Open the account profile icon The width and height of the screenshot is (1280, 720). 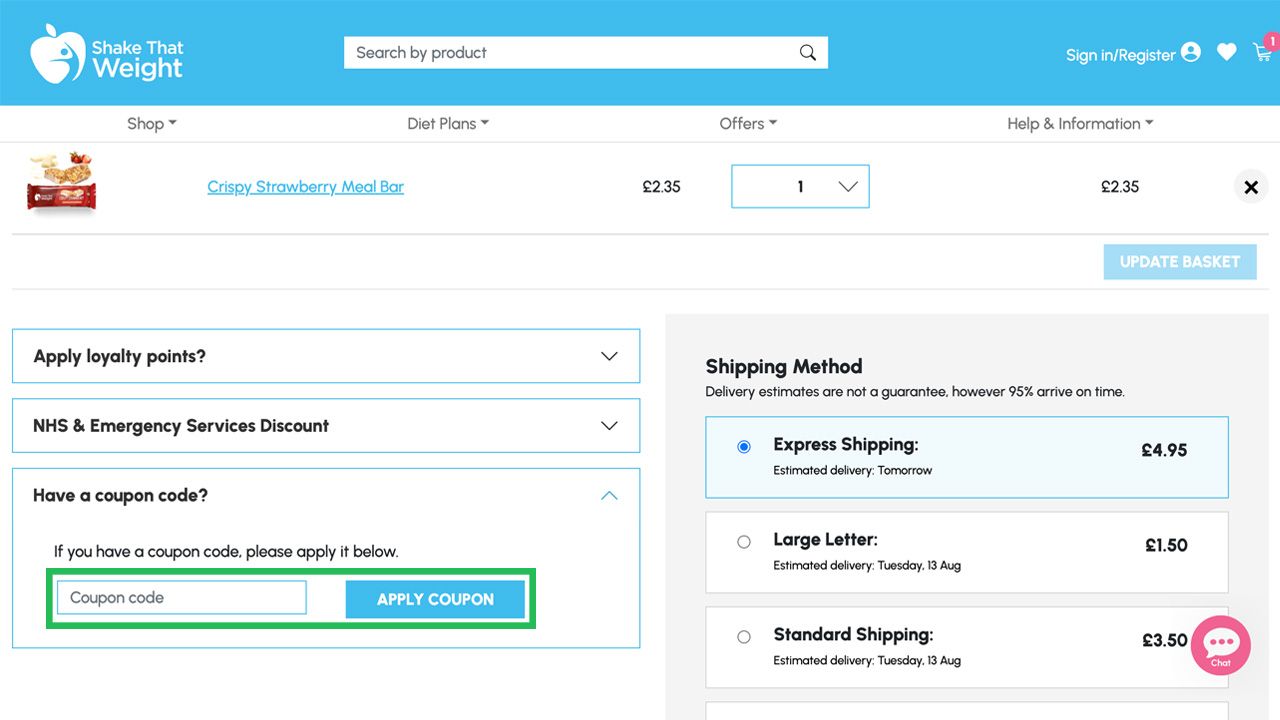(1190, 52)
